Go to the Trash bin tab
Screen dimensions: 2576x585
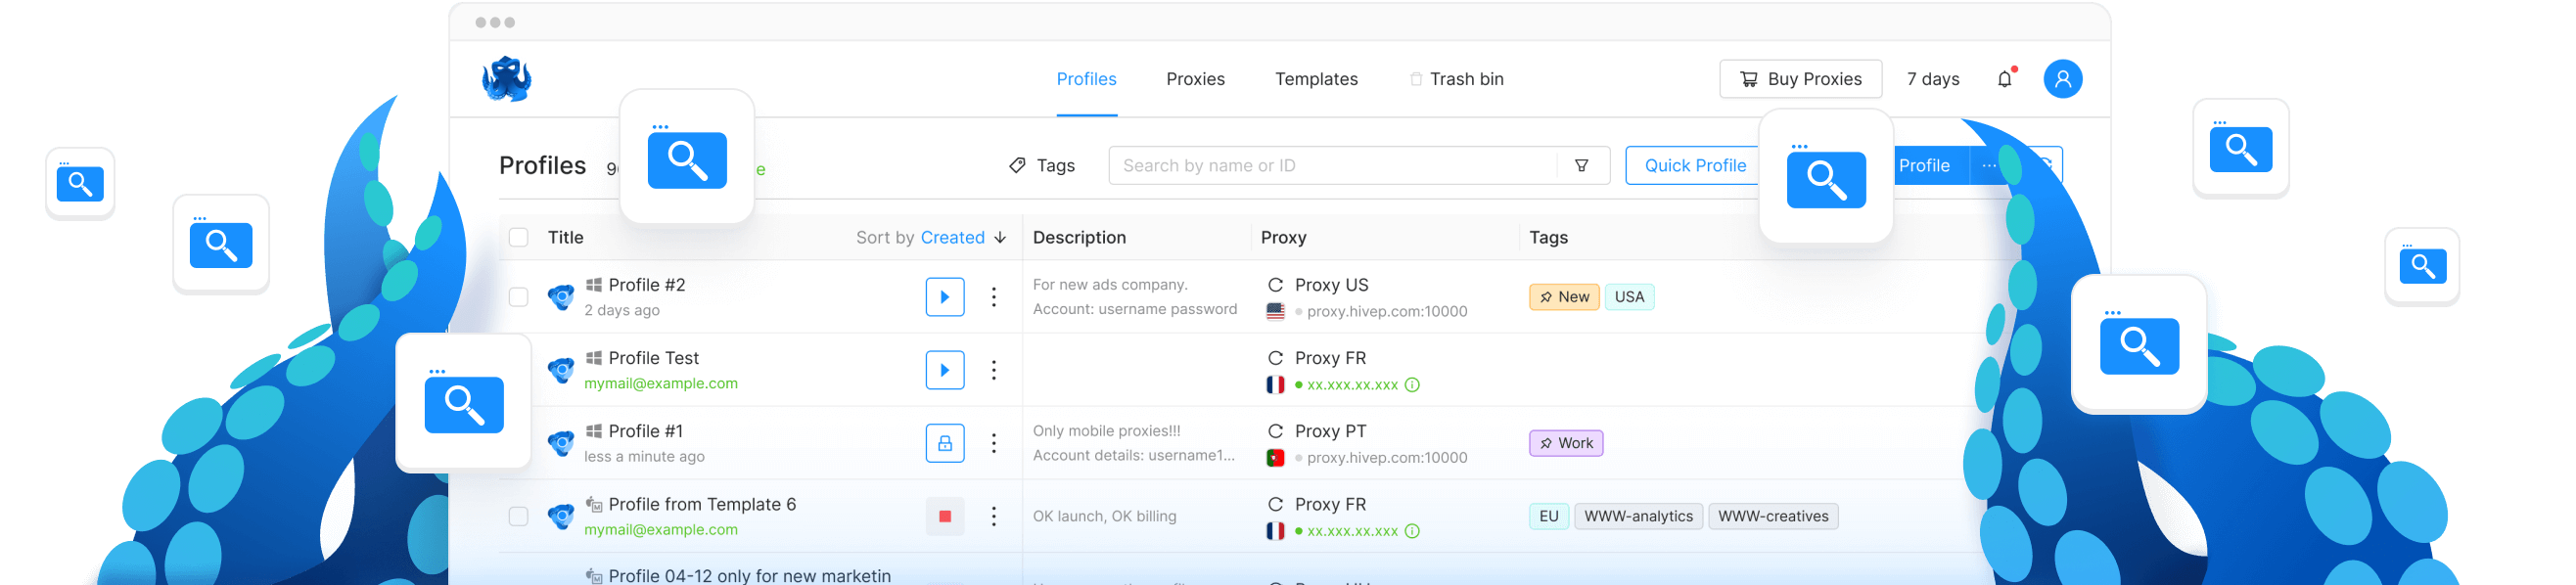click(x=1456, y=79)
